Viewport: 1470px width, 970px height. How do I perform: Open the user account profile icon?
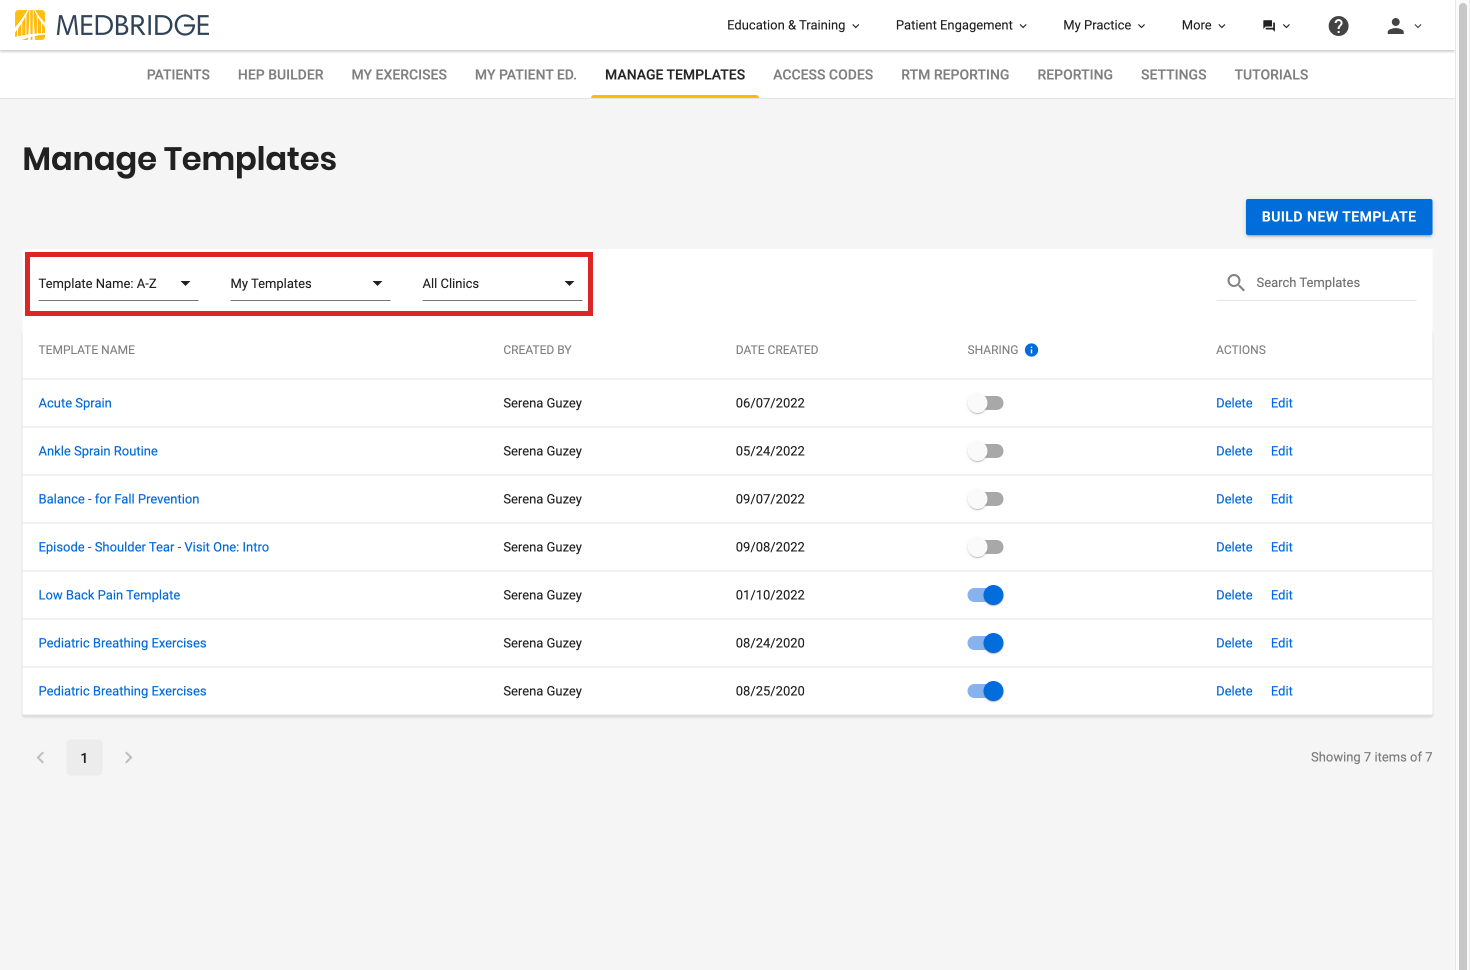point(1395,26)
